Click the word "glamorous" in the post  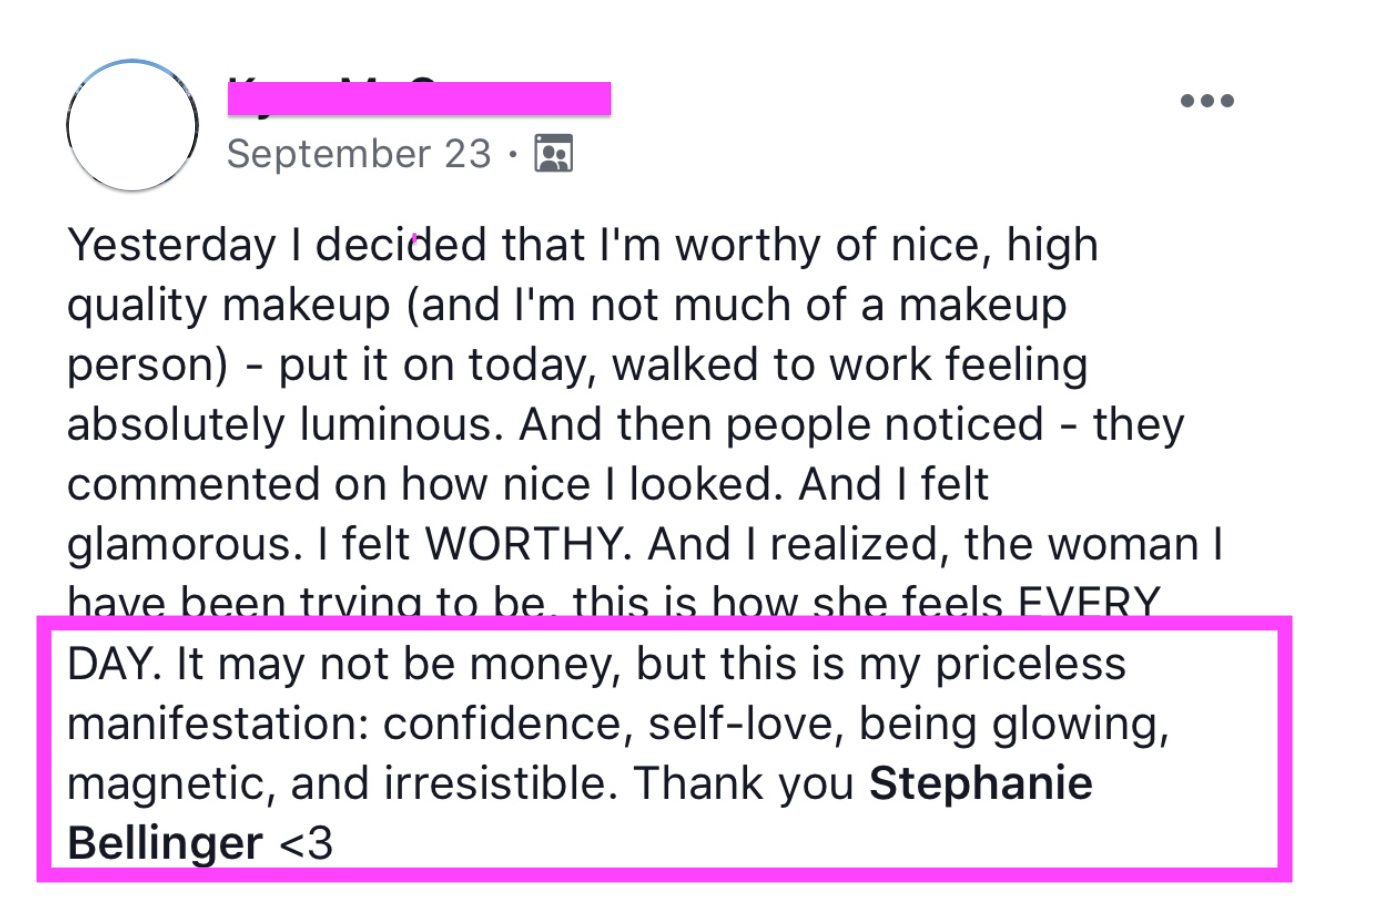(x=184, y=545)
